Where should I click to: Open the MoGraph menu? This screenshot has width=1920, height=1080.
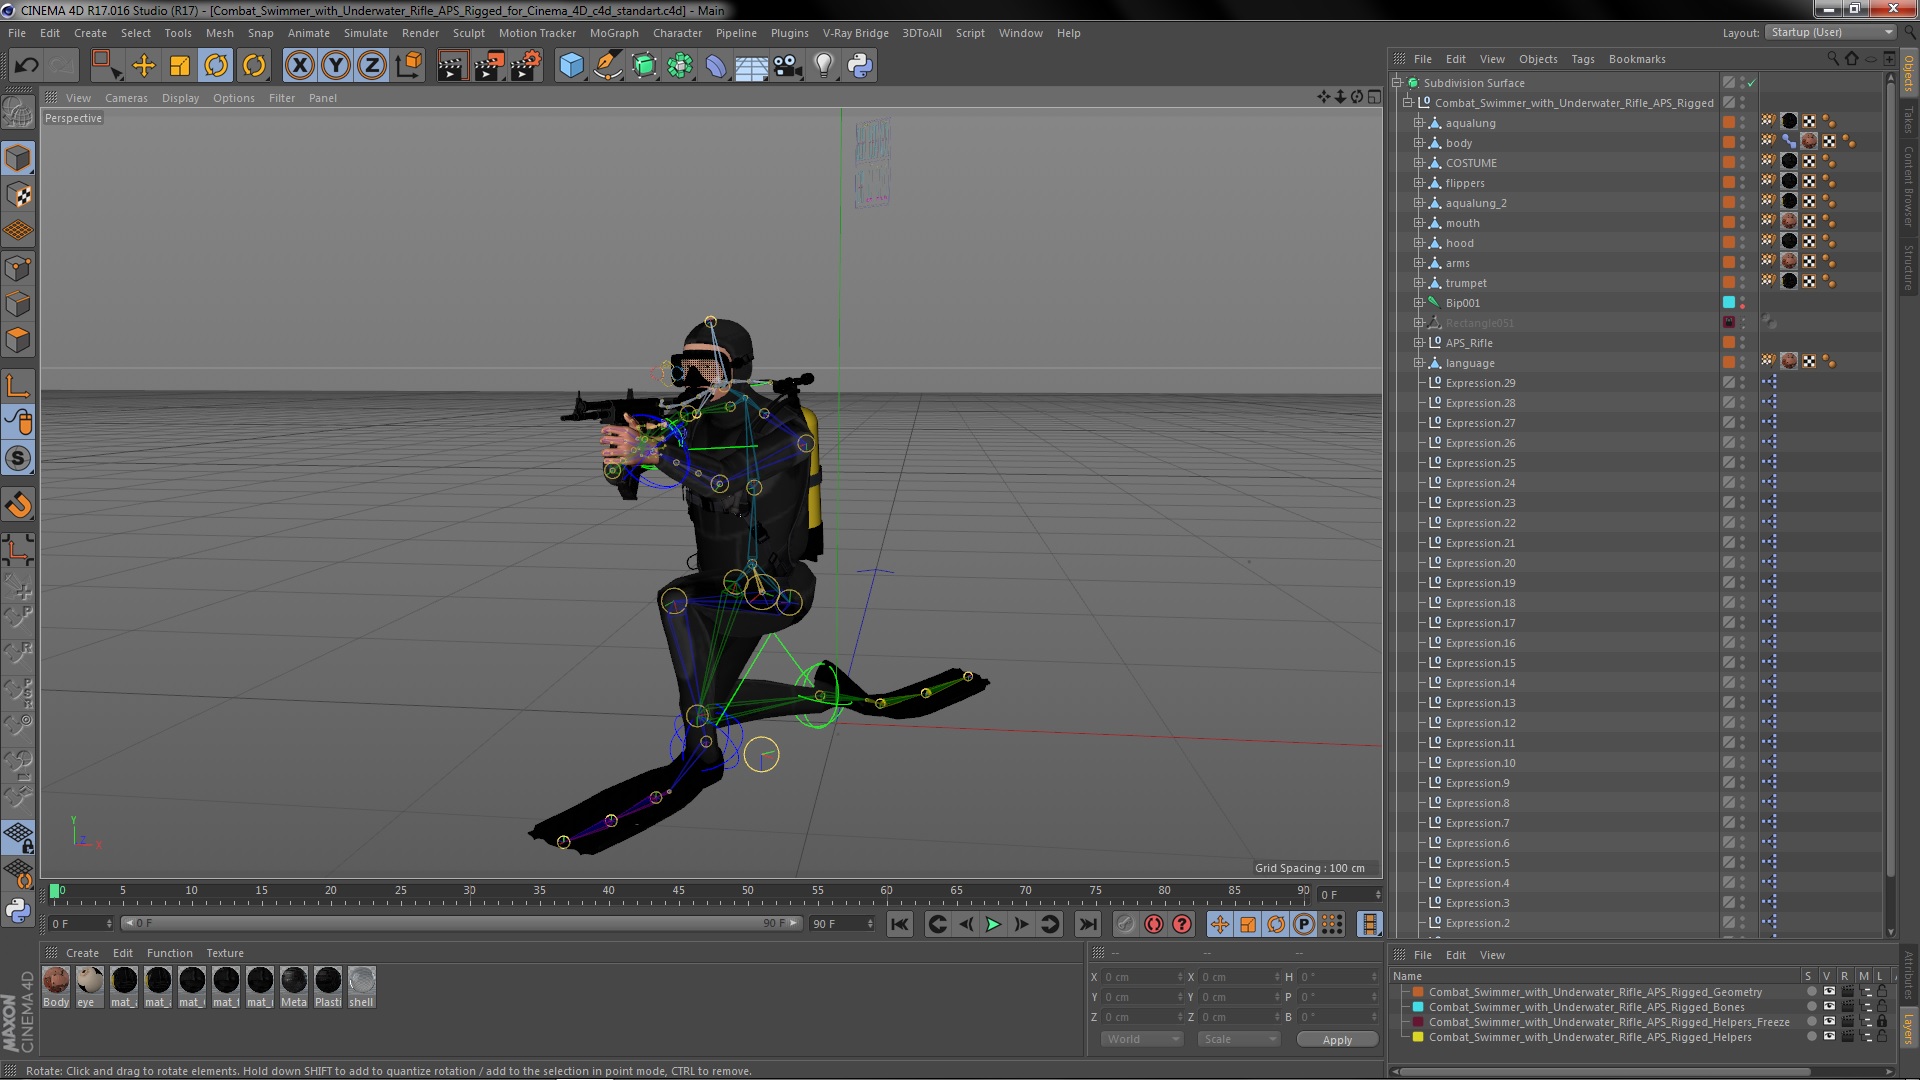(x=614, y=33)
